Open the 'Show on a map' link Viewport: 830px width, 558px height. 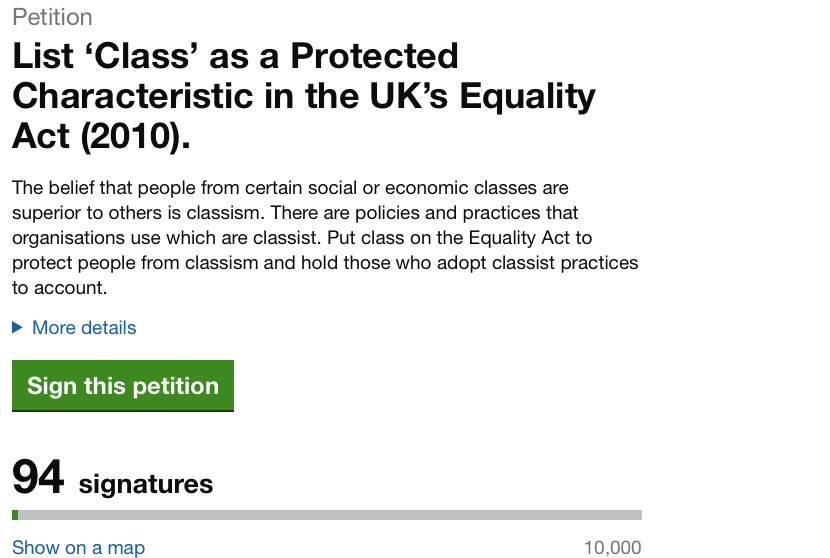[x=78, y=548]
